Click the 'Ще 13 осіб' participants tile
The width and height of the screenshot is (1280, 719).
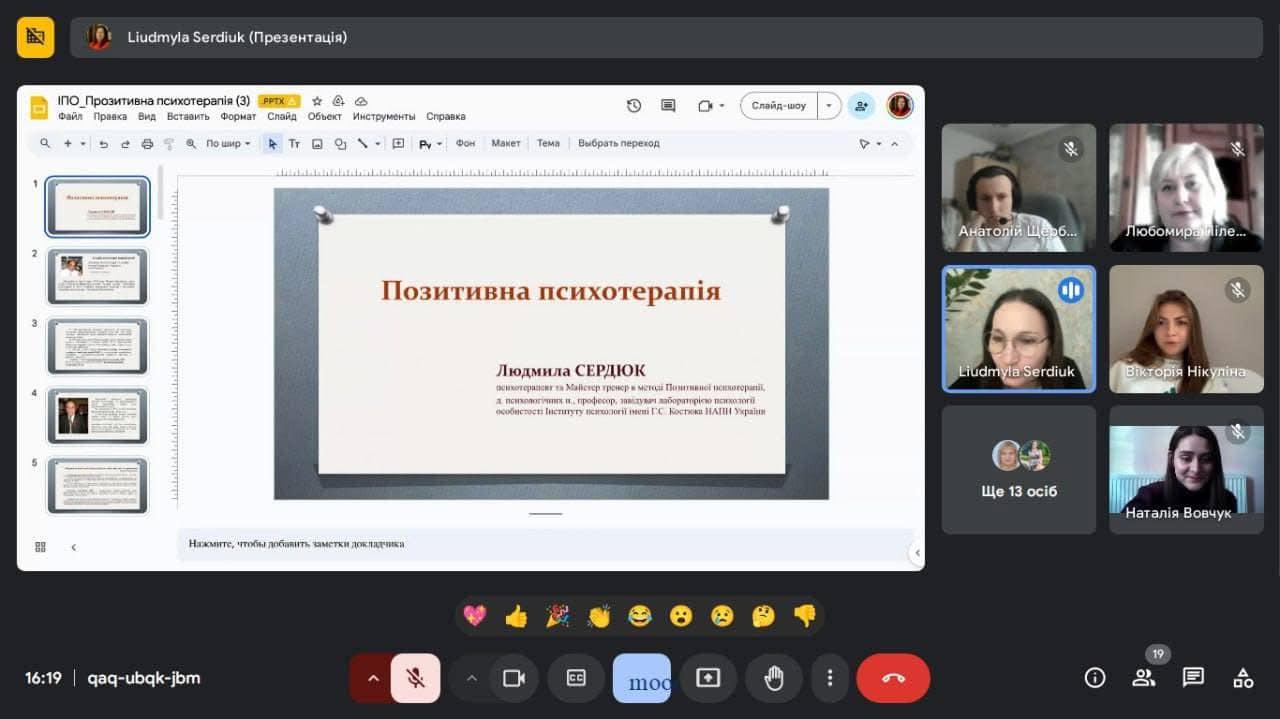tap(1019, 470)
